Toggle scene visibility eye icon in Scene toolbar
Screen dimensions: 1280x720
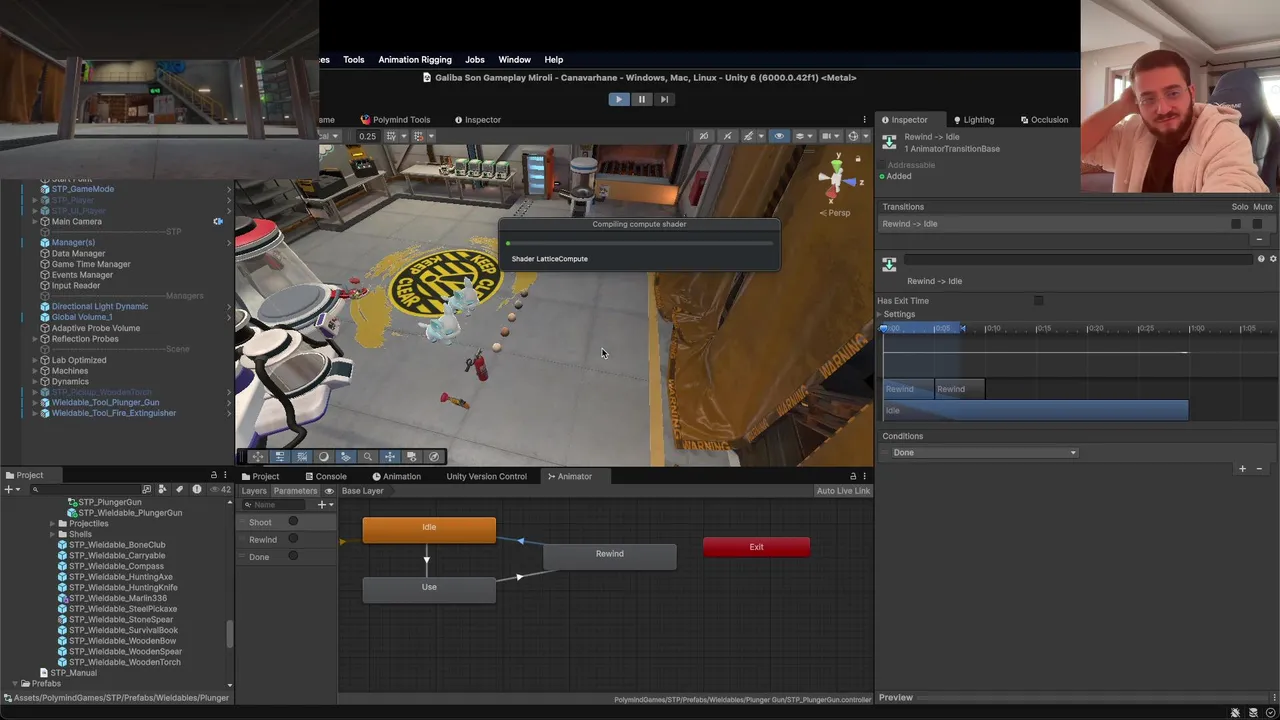point(779,136)
